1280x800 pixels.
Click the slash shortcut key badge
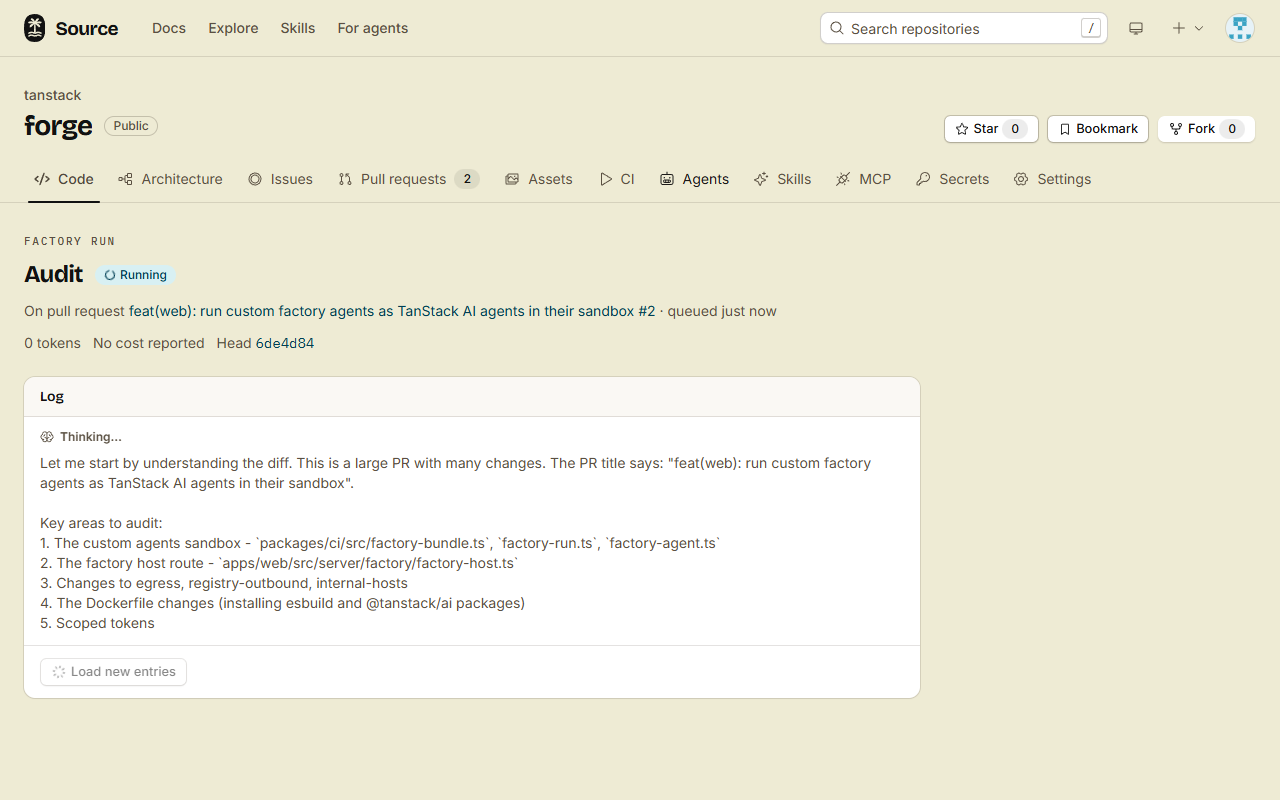1091,28
